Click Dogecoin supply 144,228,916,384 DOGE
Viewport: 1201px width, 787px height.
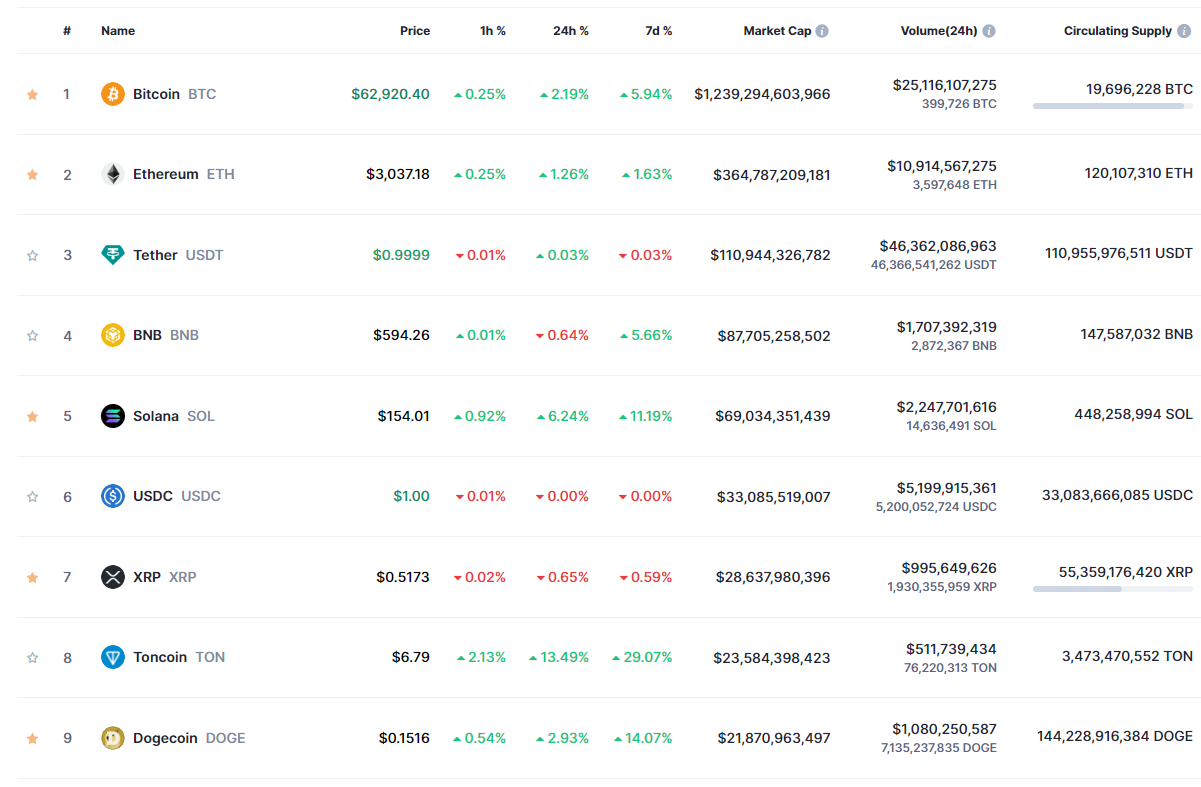[x=1115, y=736]
